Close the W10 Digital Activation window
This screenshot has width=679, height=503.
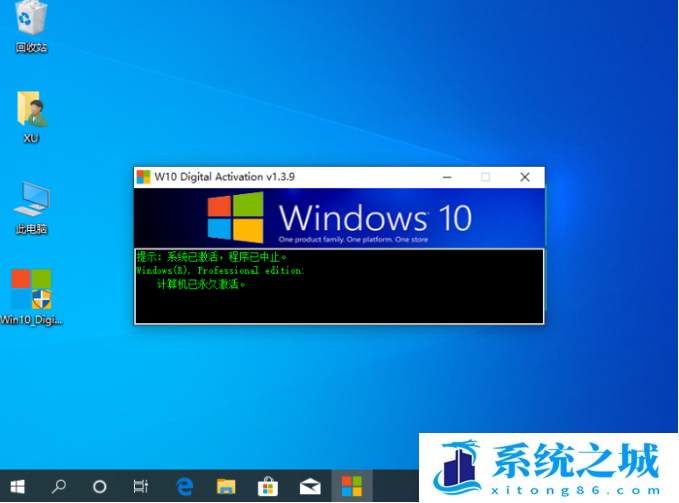(525, 177)
